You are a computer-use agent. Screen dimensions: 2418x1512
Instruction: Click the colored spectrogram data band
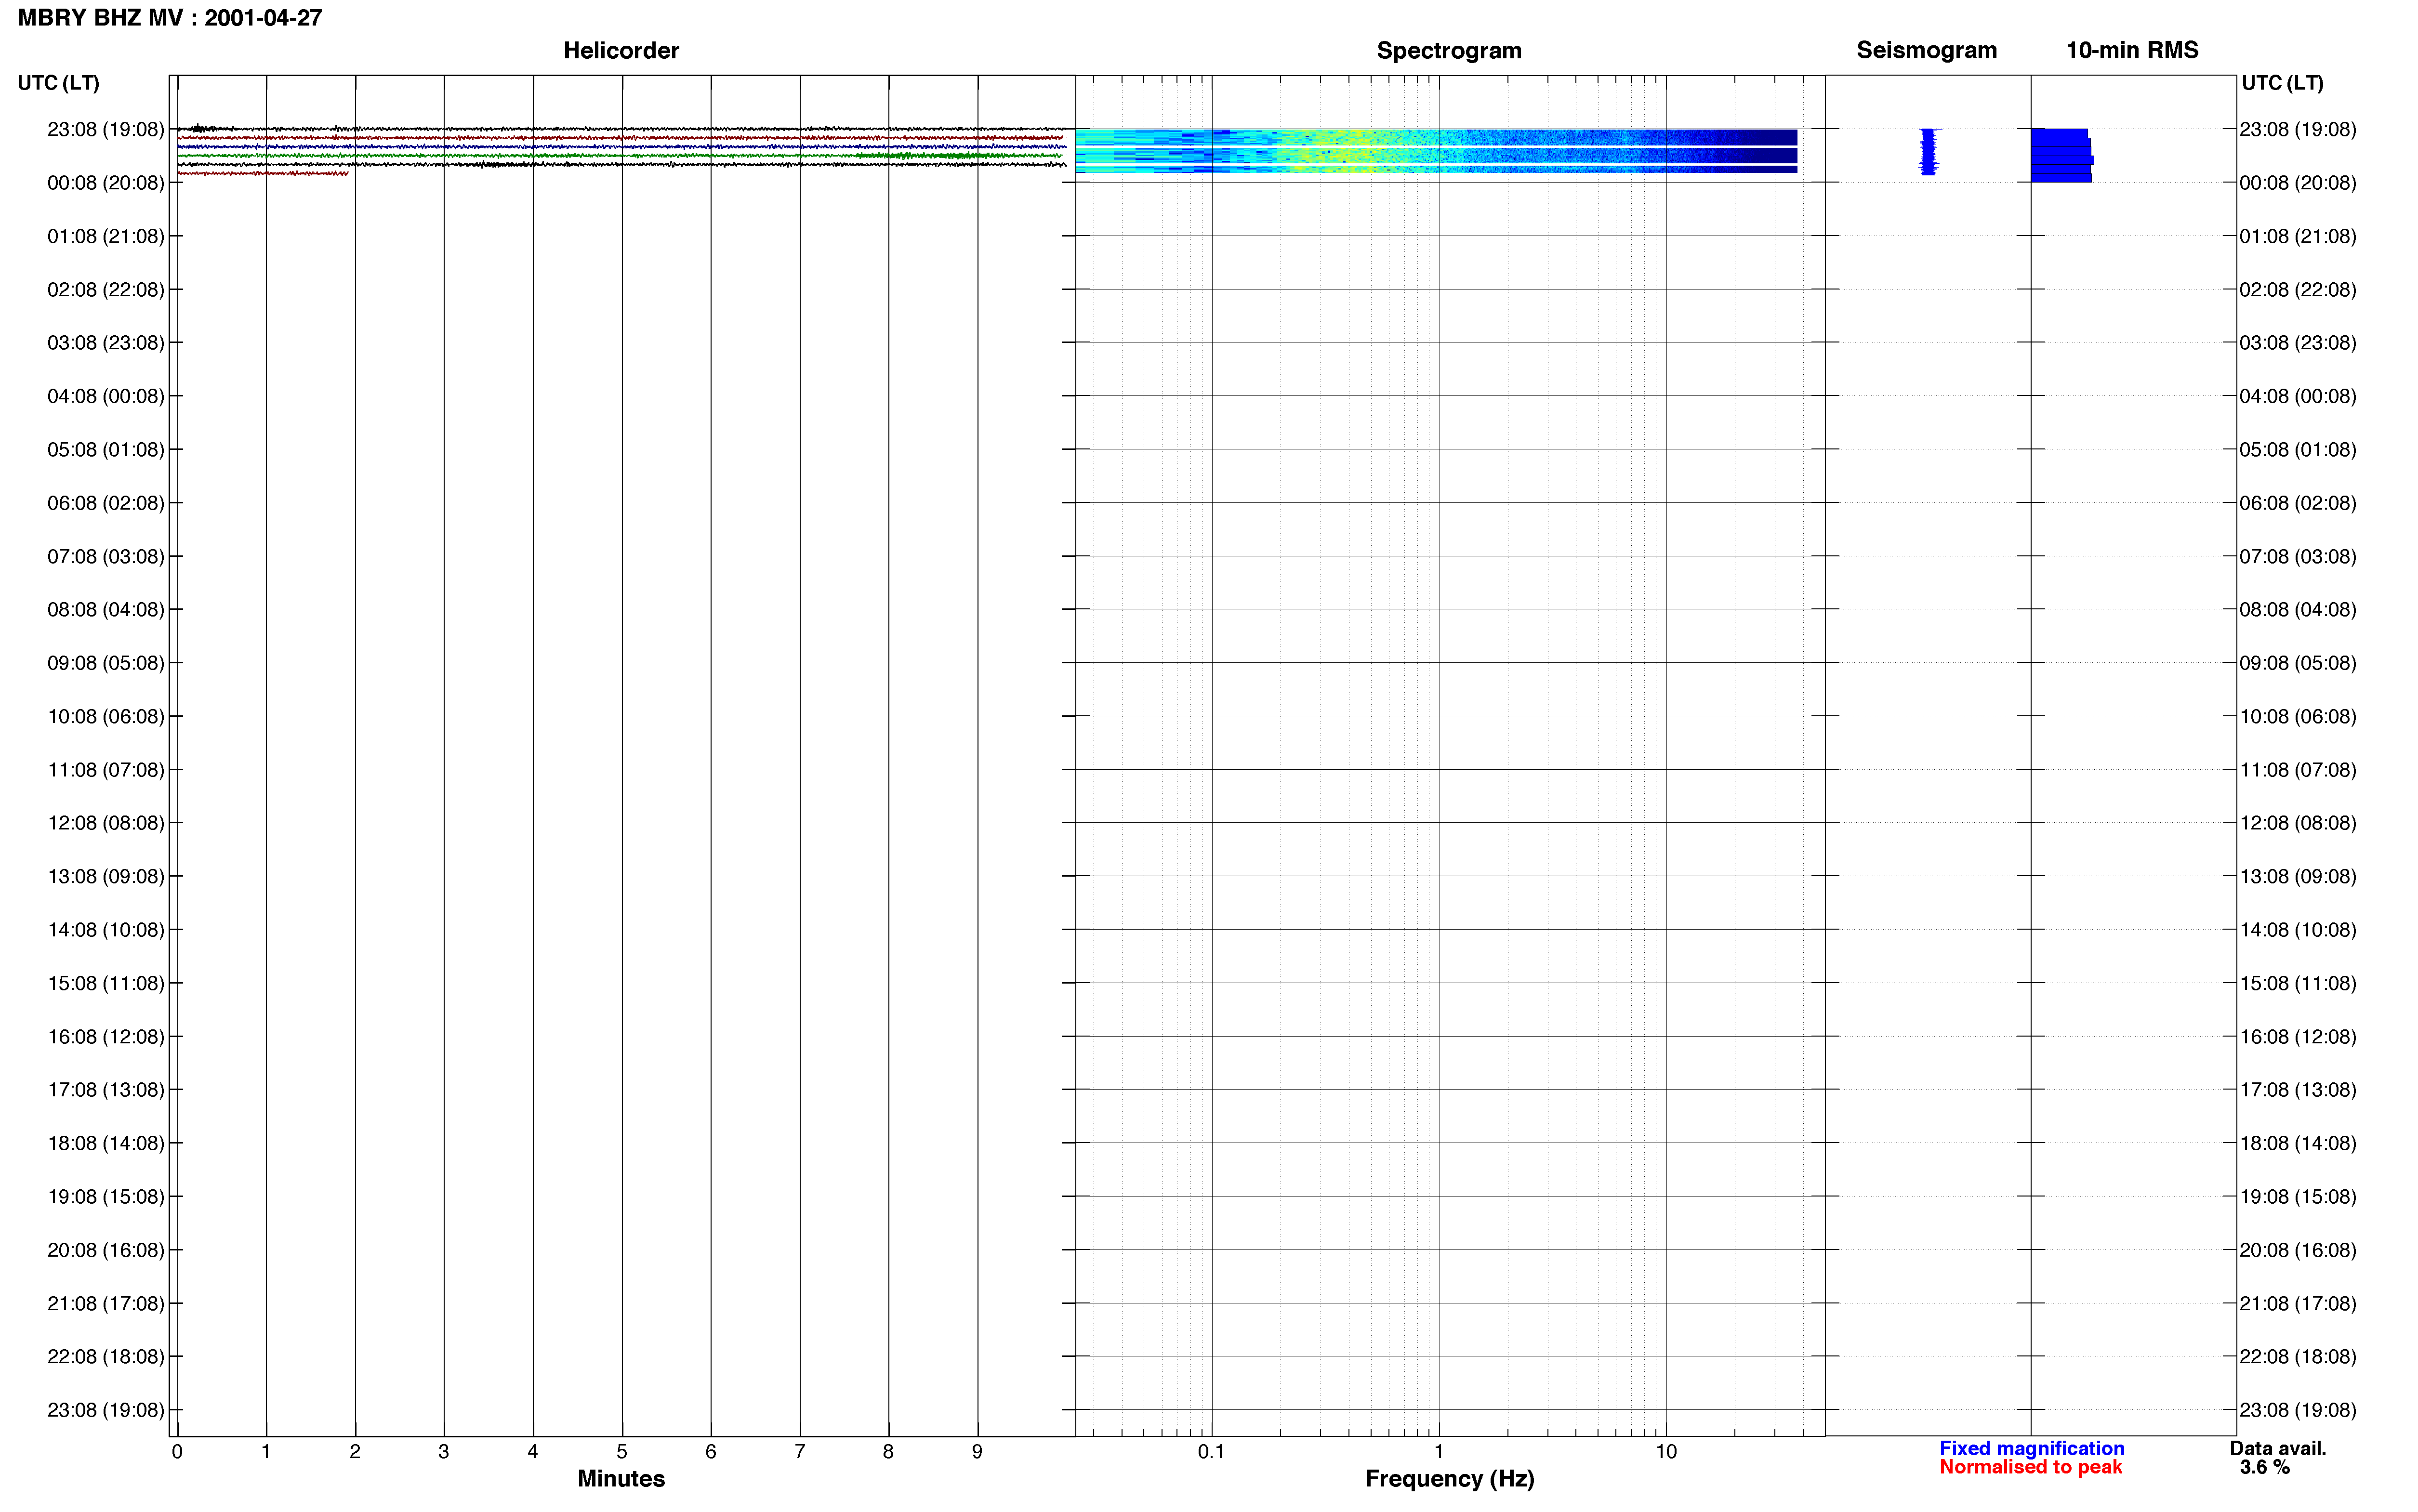tap(1436, 151)
